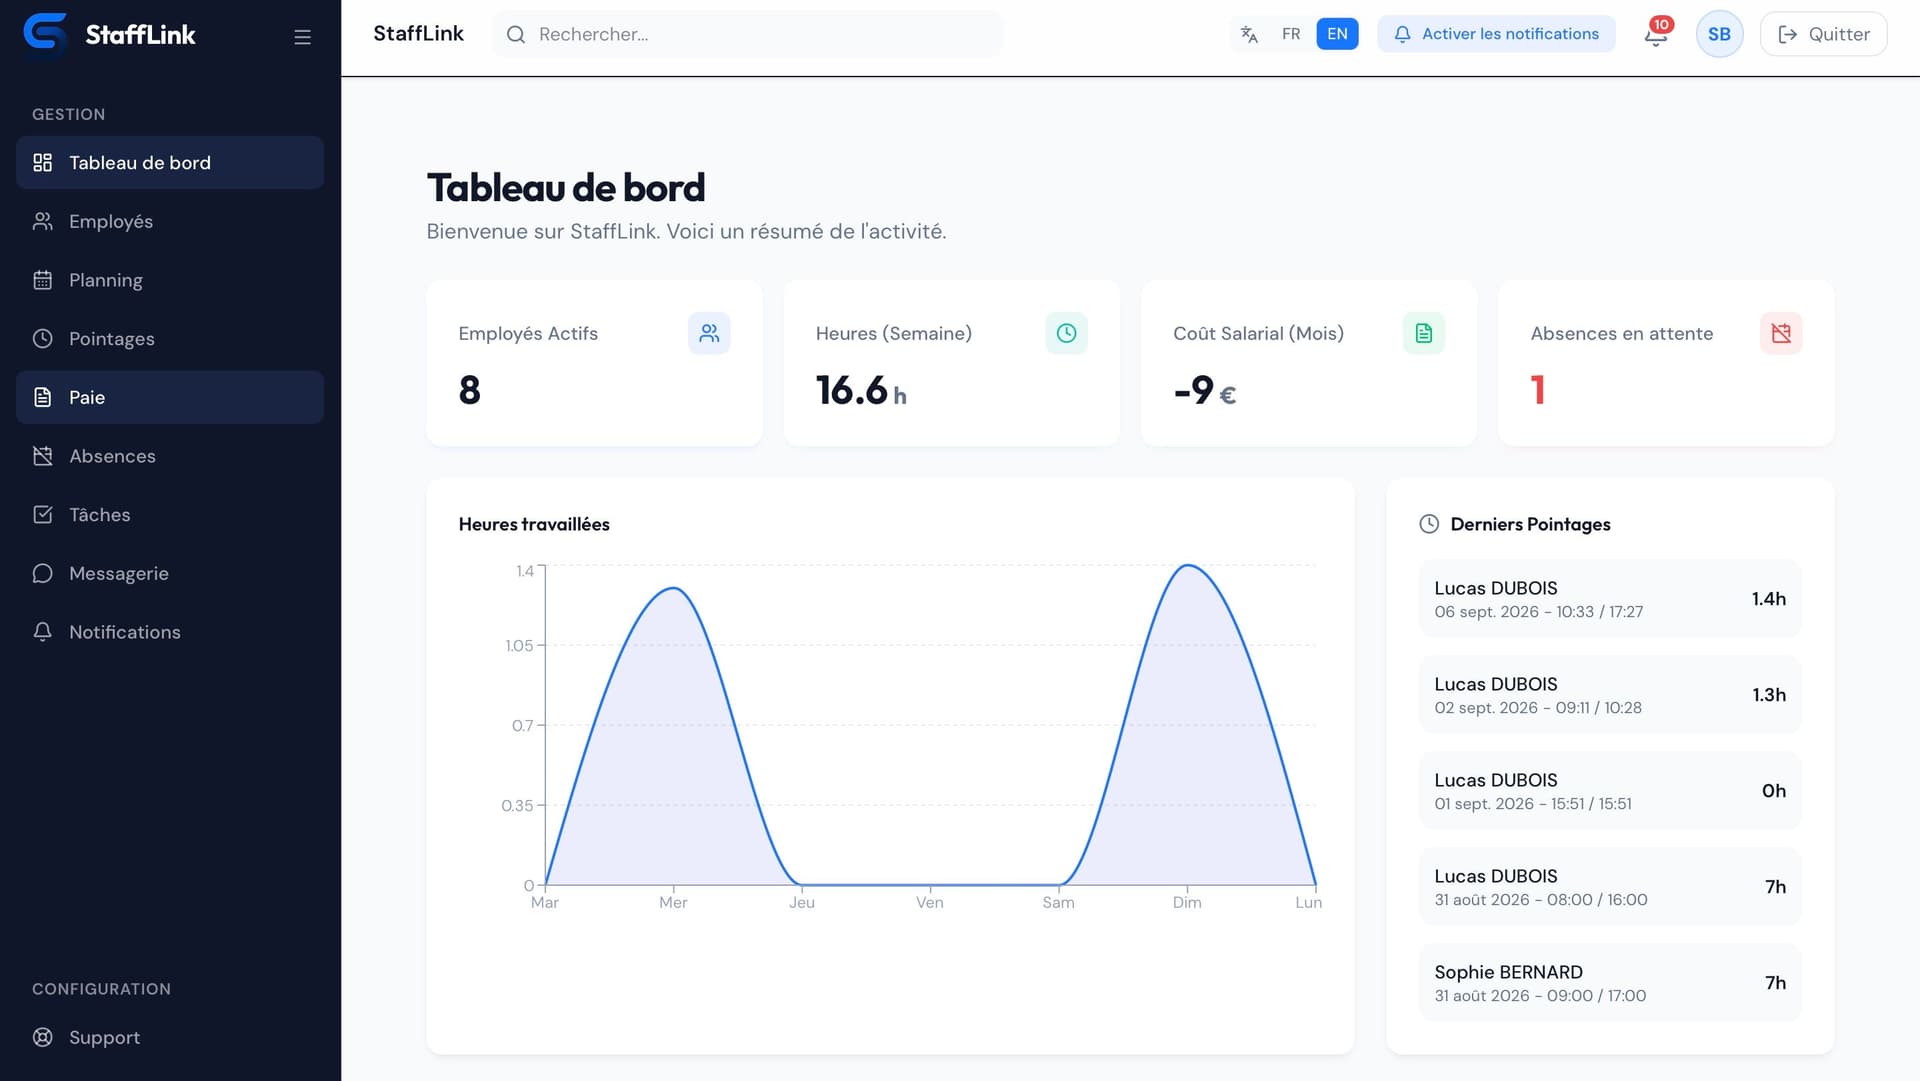Click the Pointages clock icon in the sidebar
Screen dimensions: 1920x1081
point(42,338)
